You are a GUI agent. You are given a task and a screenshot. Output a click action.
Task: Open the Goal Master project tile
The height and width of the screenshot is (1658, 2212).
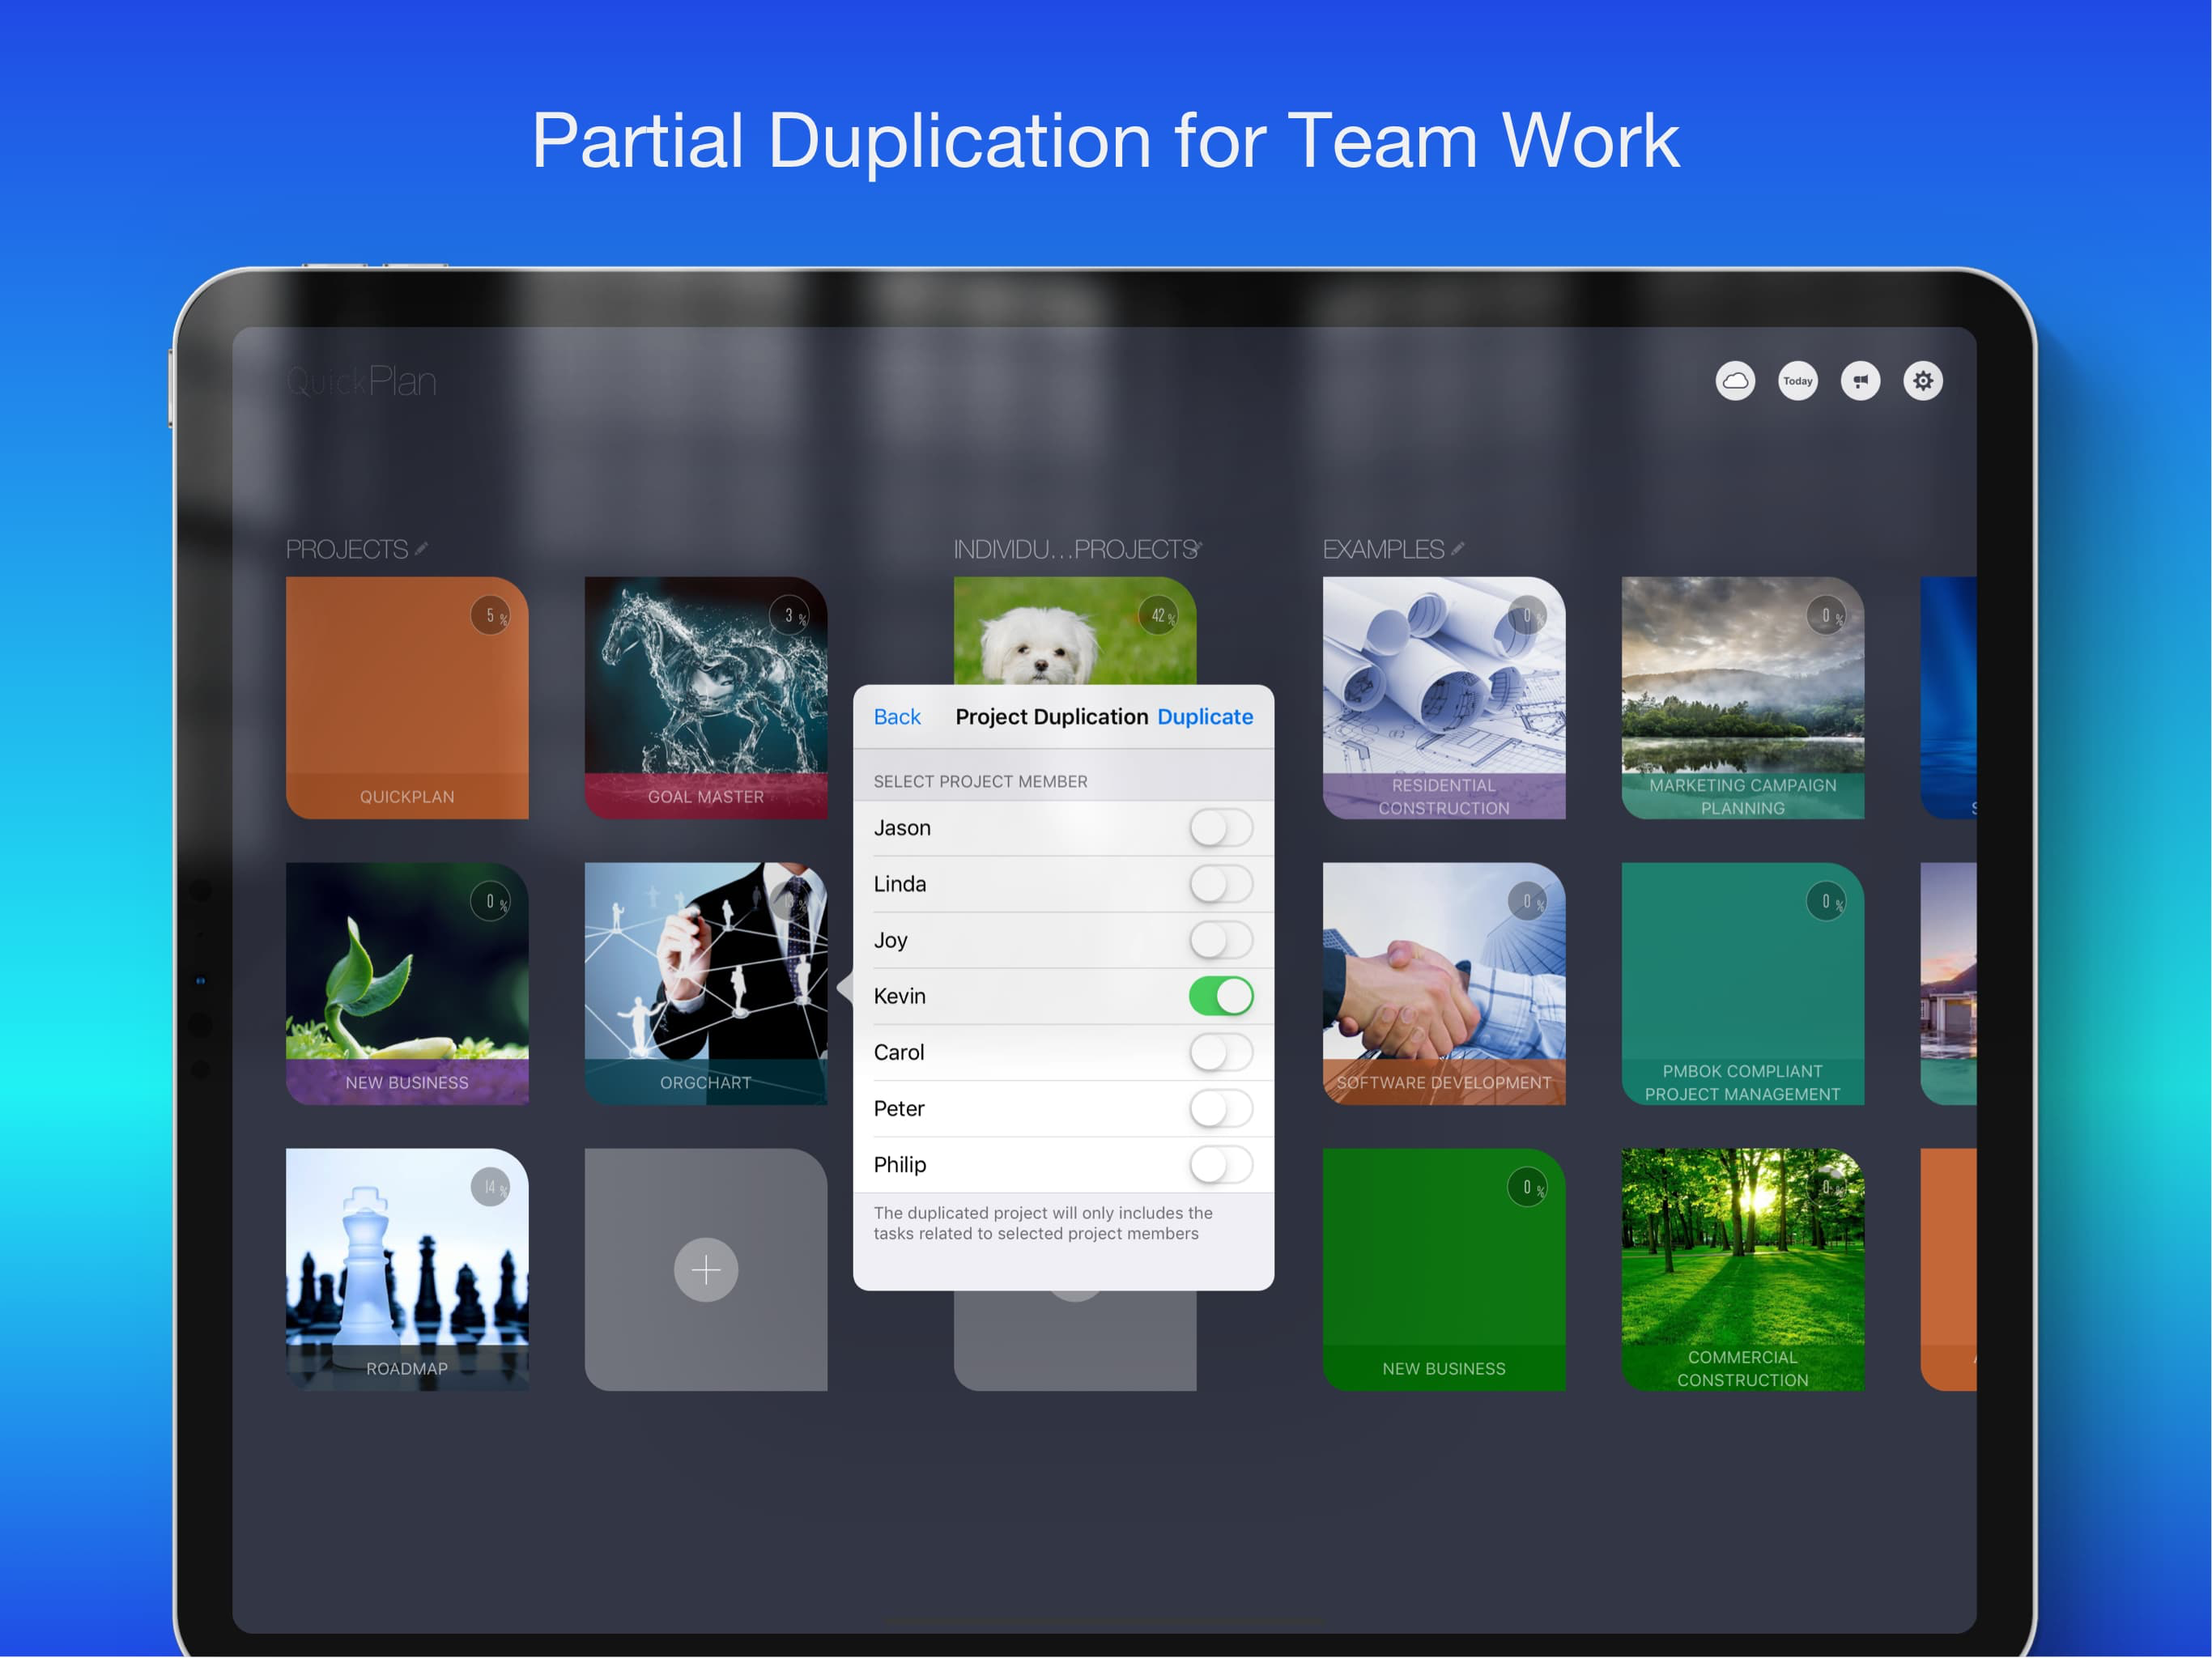706,697
